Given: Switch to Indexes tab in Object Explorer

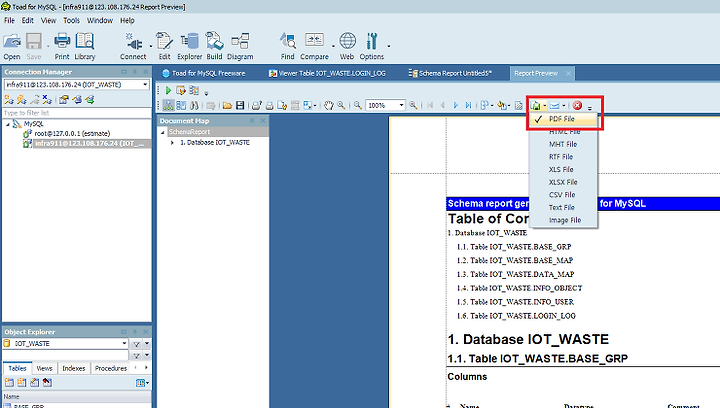Looking at the screenshot, I should click(73, 368).
